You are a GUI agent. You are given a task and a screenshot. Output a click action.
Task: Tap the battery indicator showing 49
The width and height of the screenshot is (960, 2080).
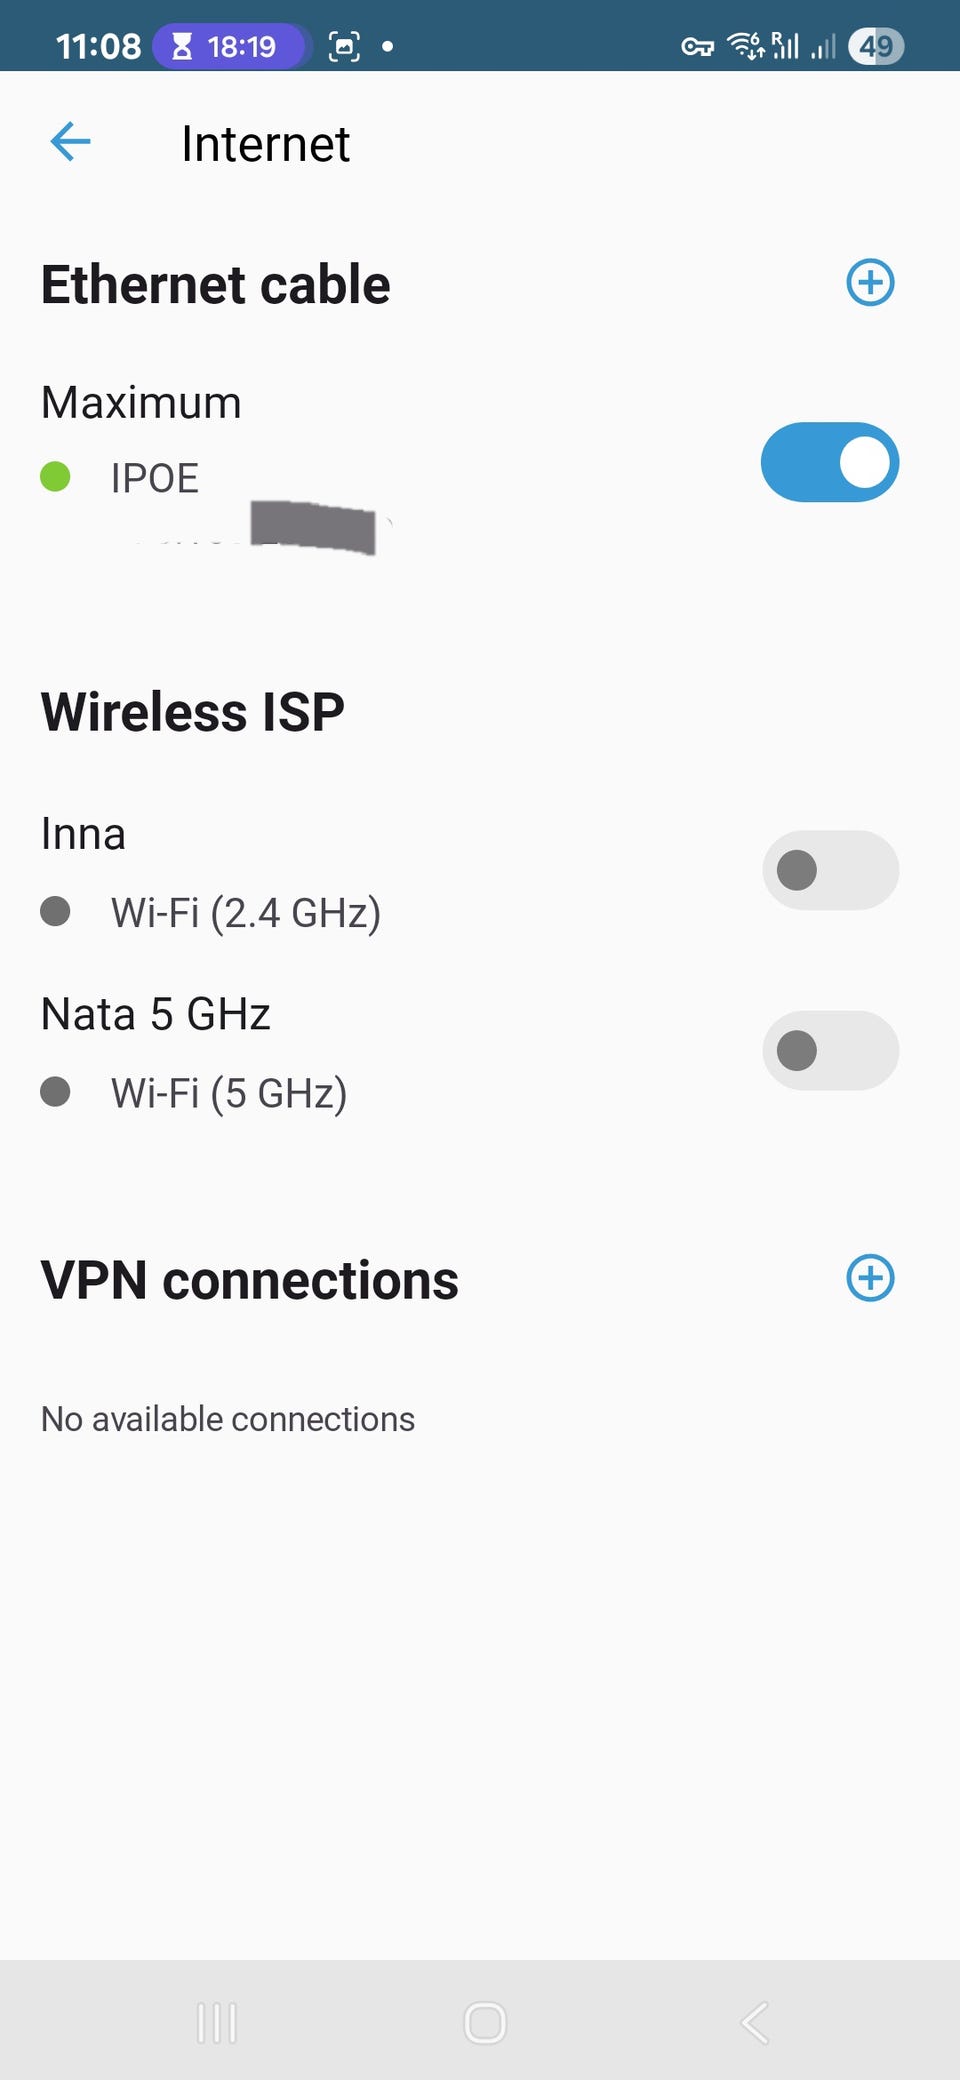[x=876, y=46]
